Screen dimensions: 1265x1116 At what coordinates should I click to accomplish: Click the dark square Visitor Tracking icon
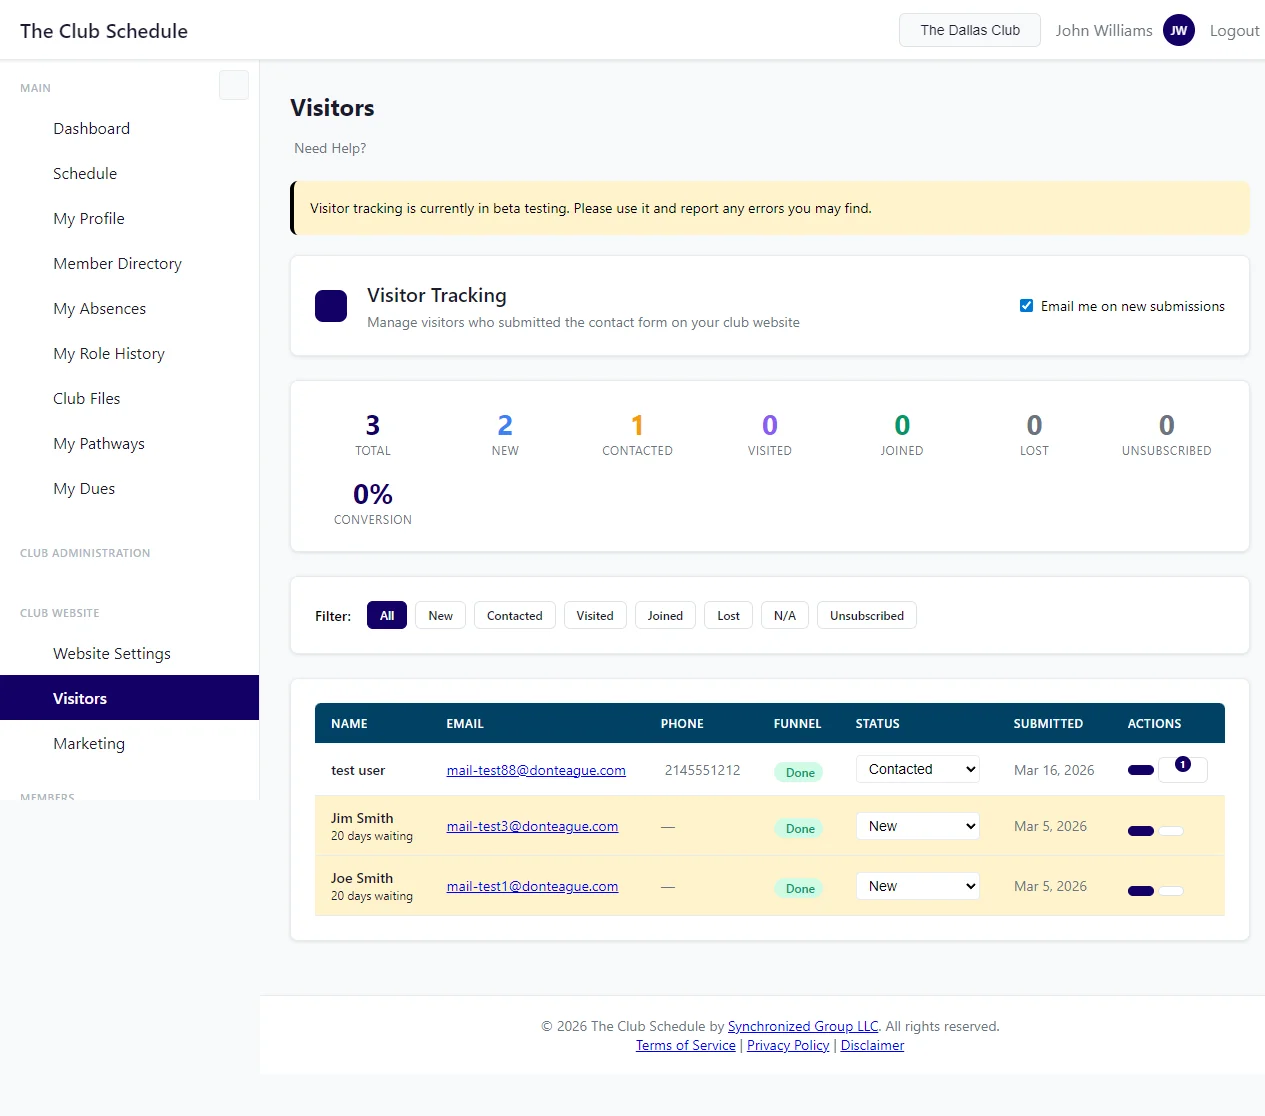point(331,306)
